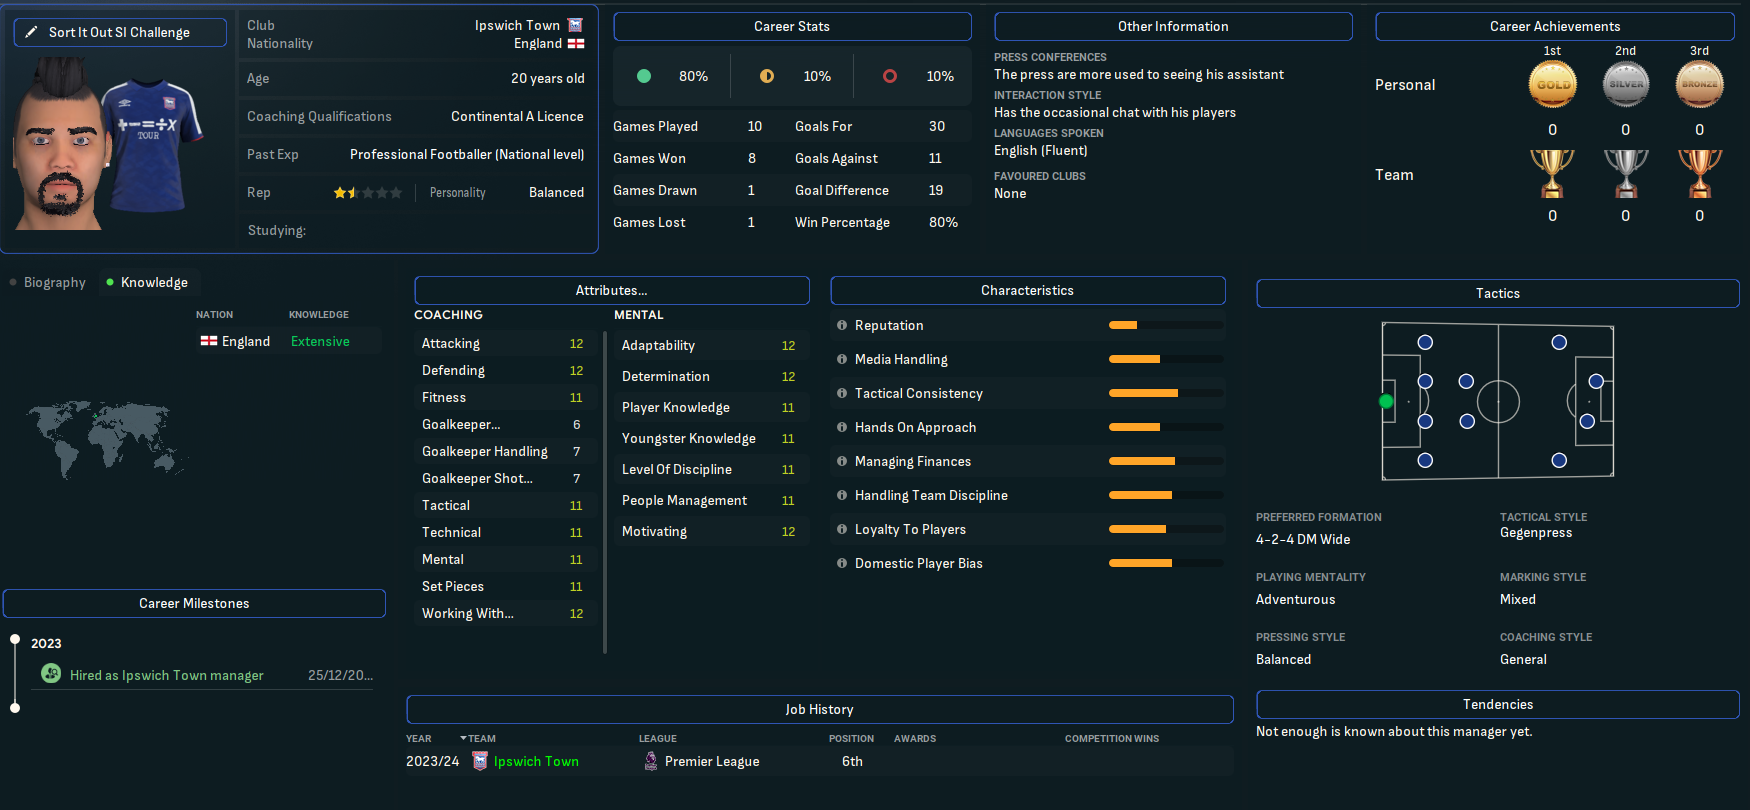Click the Premier League logo in Job History
This screenshot has height=810, width=1750.
[x=651, y=761]
